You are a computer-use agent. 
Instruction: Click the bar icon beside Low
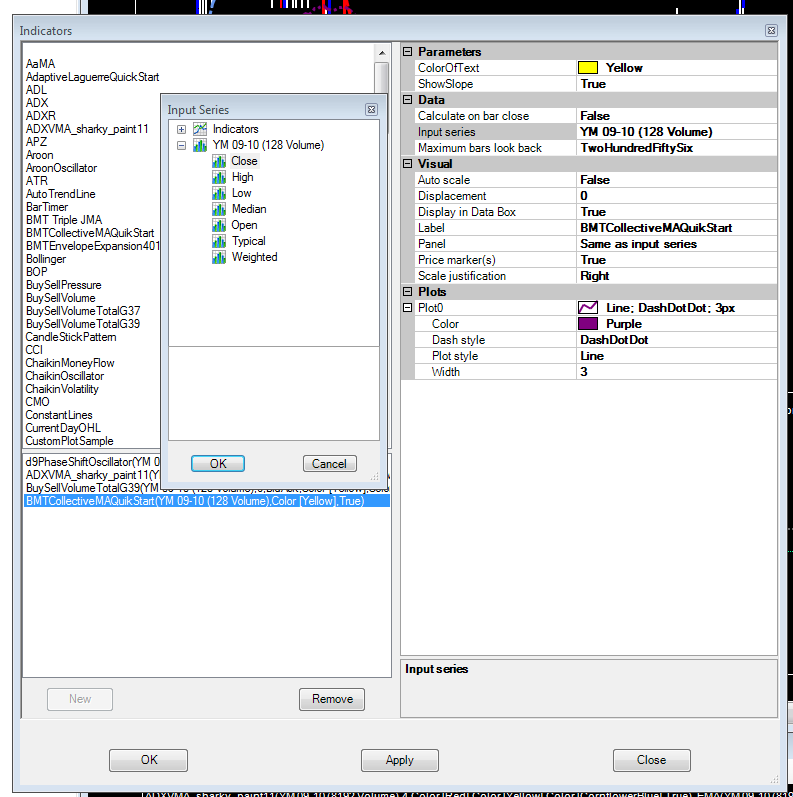pyautogui.click(x=219, y=193)
